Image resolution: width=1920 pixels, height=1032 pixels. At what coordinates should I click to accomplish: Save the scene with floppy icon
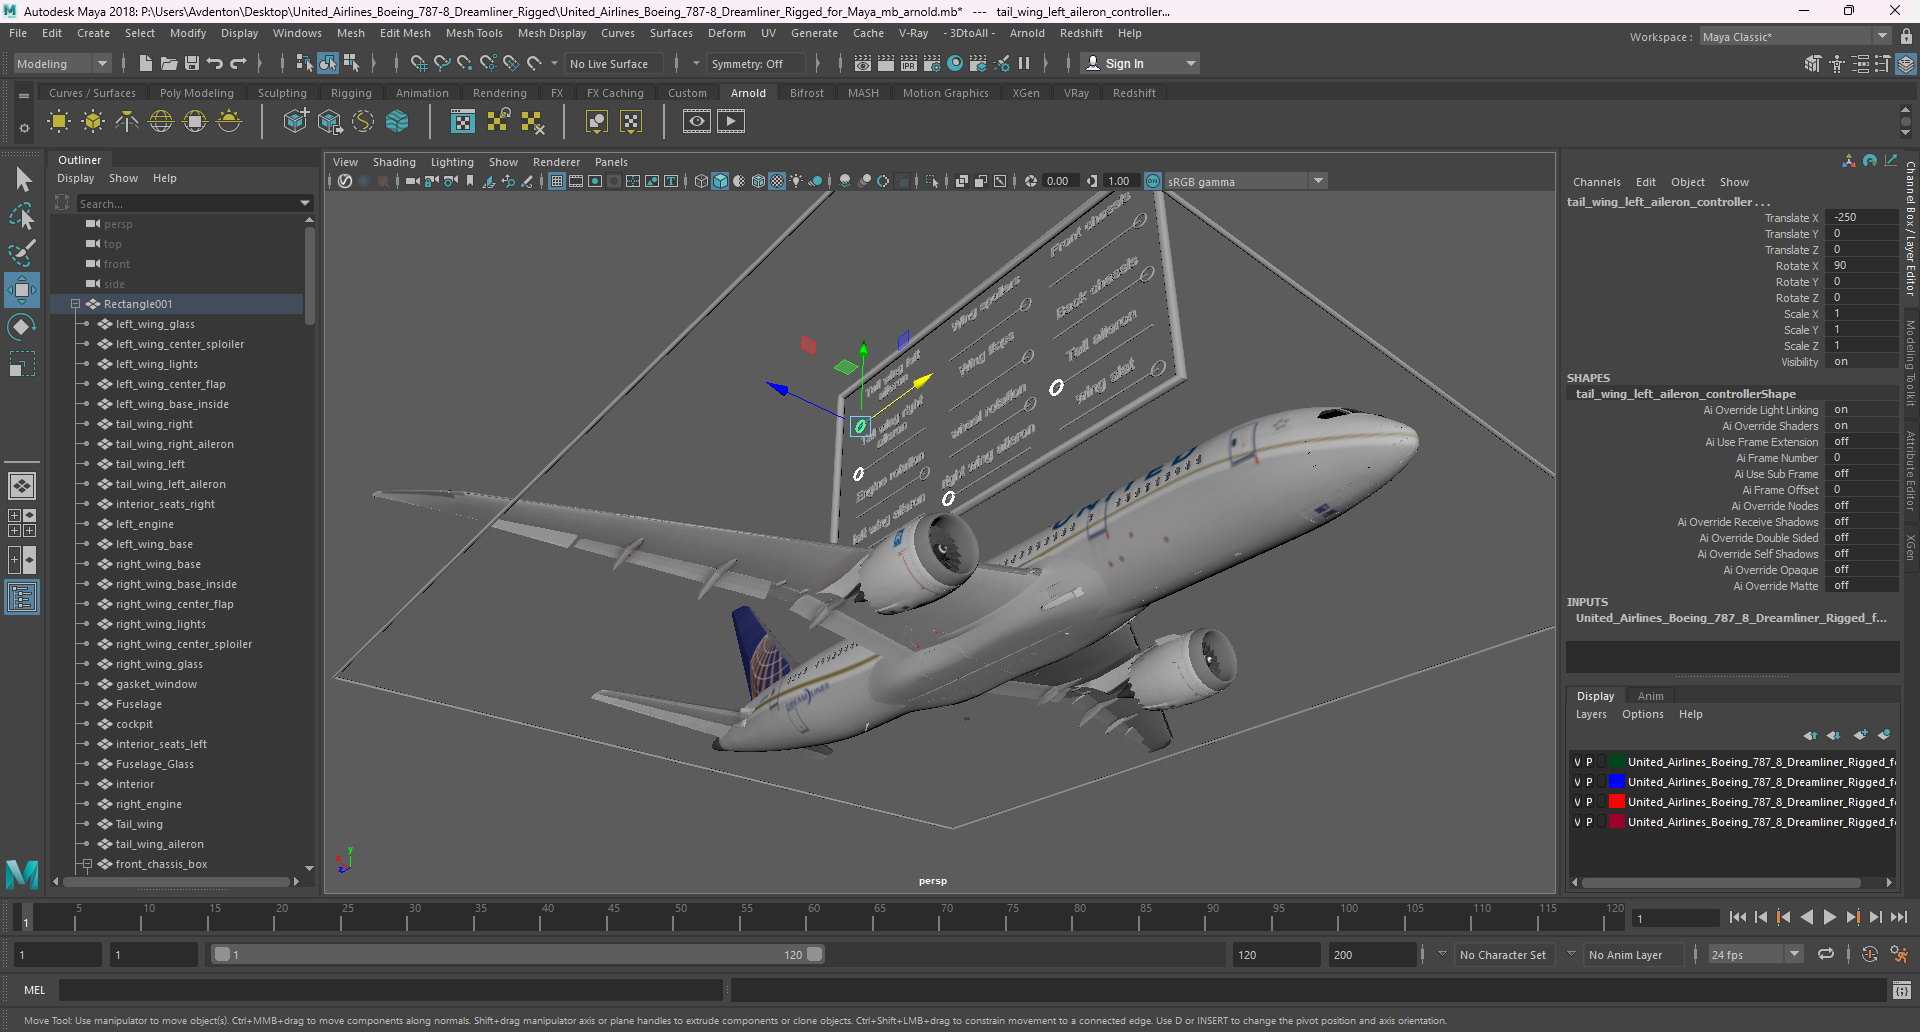(192, 63)
